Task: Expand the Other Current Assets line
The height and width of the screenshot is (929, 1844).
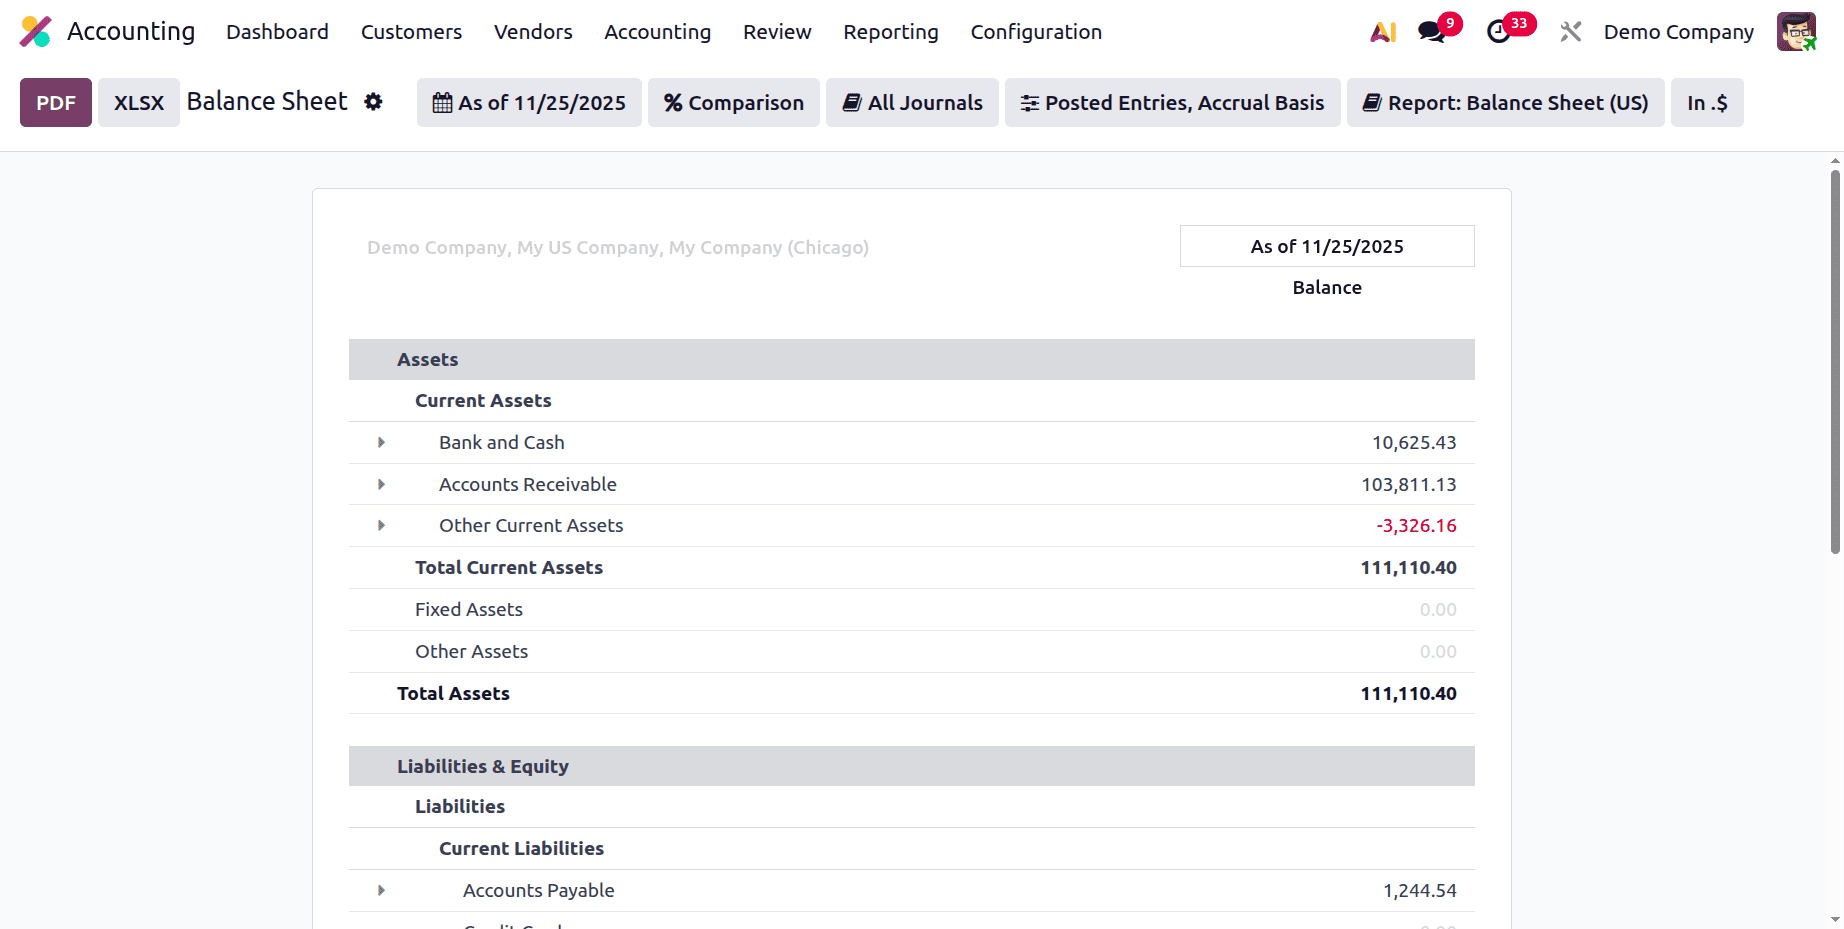Action: tap(381, 525)
